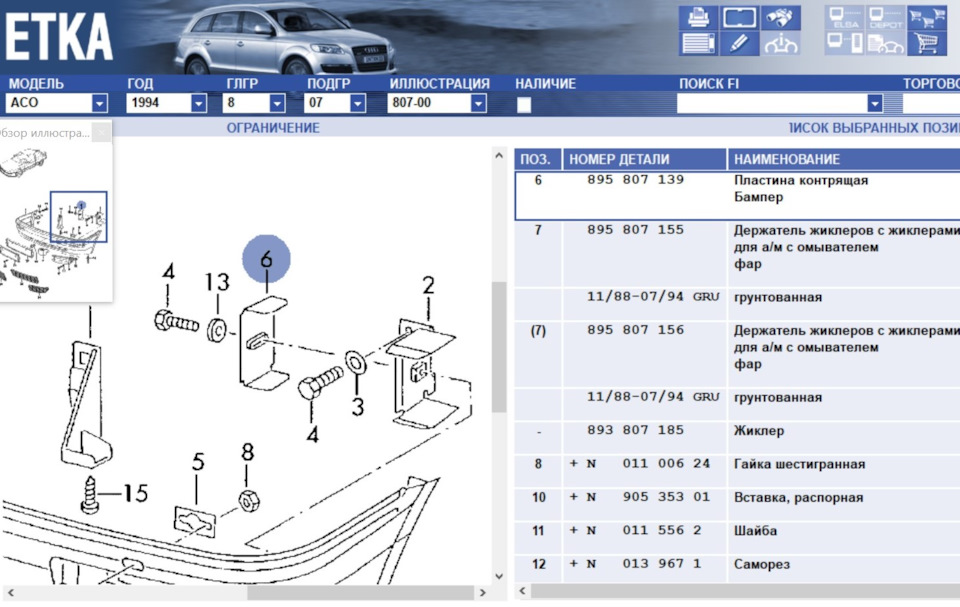960x607 pixels.
Task: Open vehicle info car icon
Action: point(781,43)
